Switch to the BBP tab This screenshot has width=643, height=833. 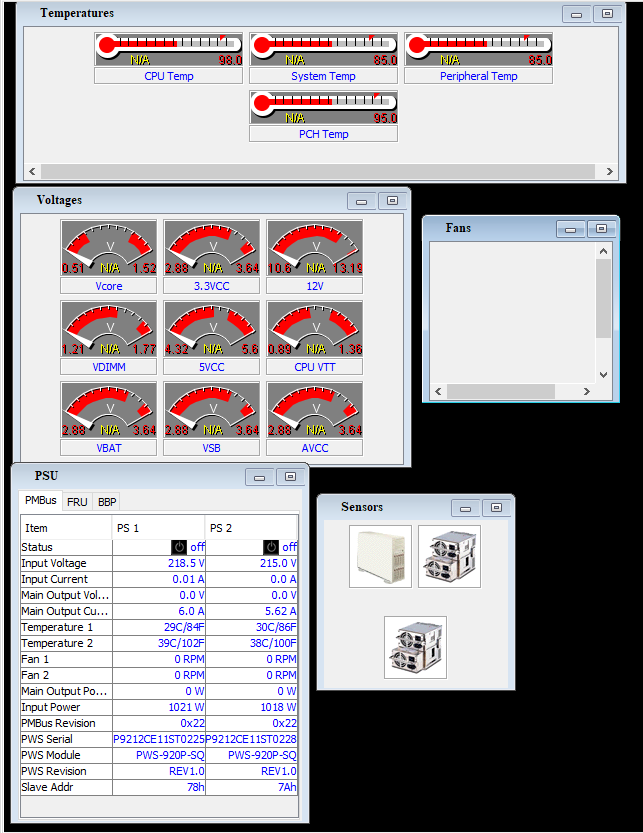coord(107,502)
